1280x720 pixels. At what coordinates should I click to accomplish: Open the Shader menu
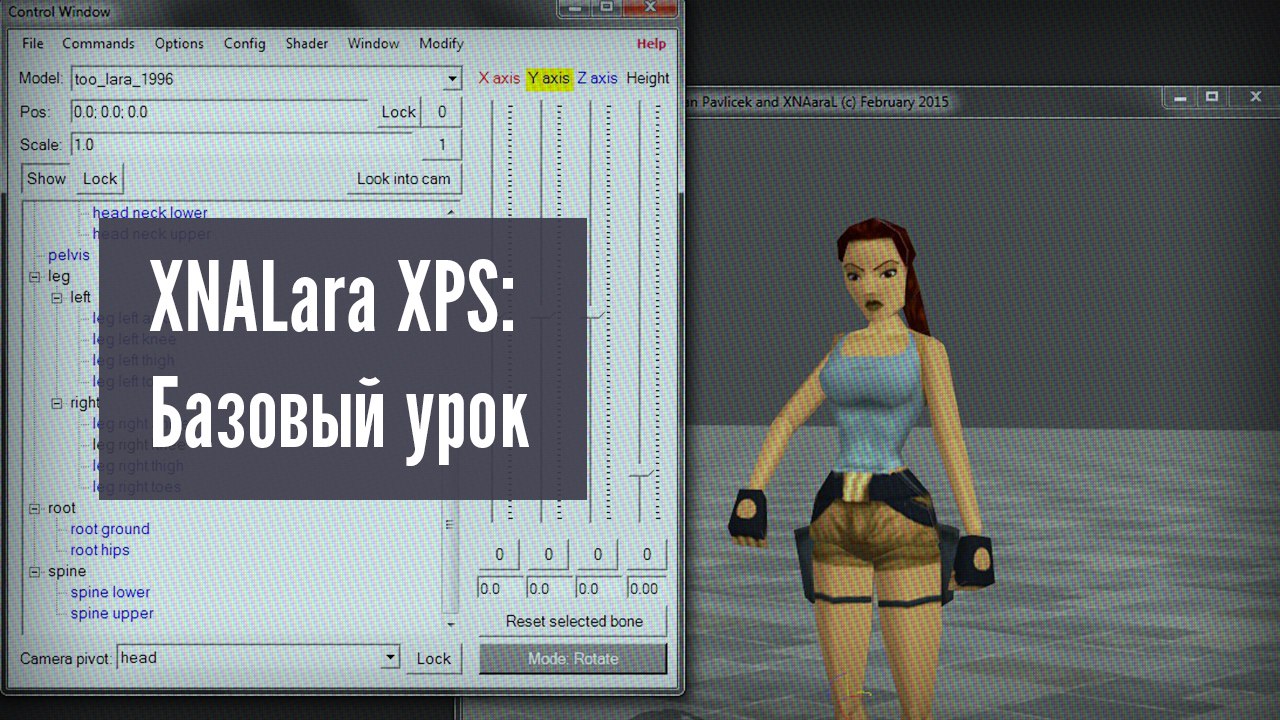point(307,43)
